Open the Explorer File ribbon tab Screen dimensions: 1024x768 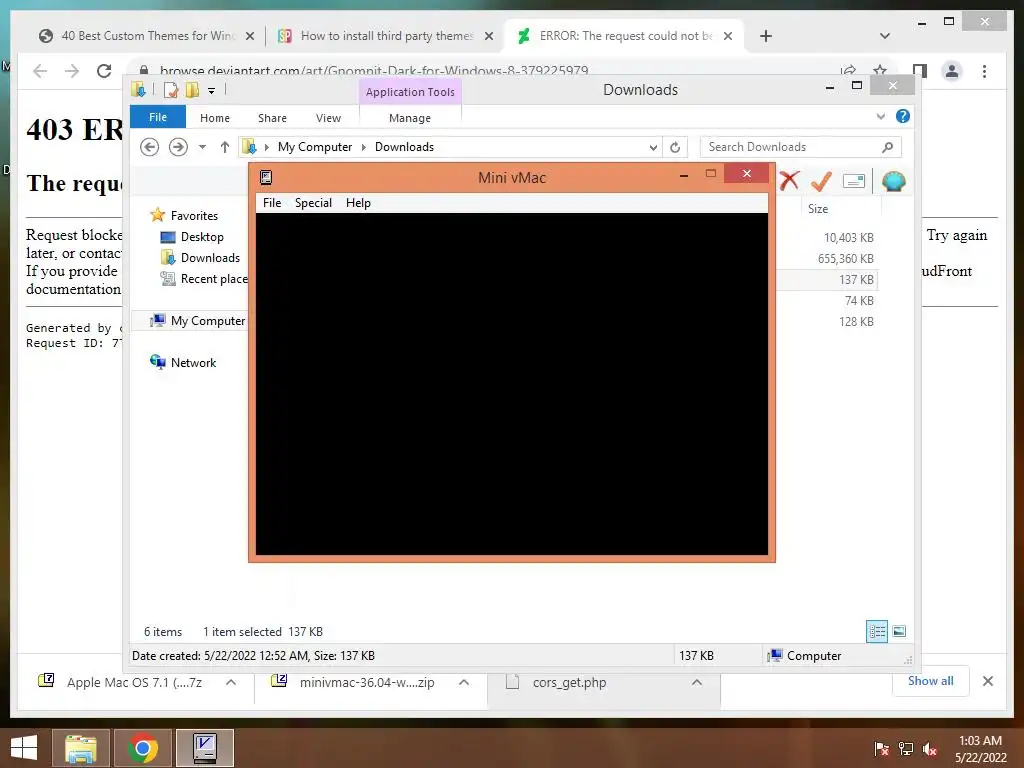coord(158,118)
